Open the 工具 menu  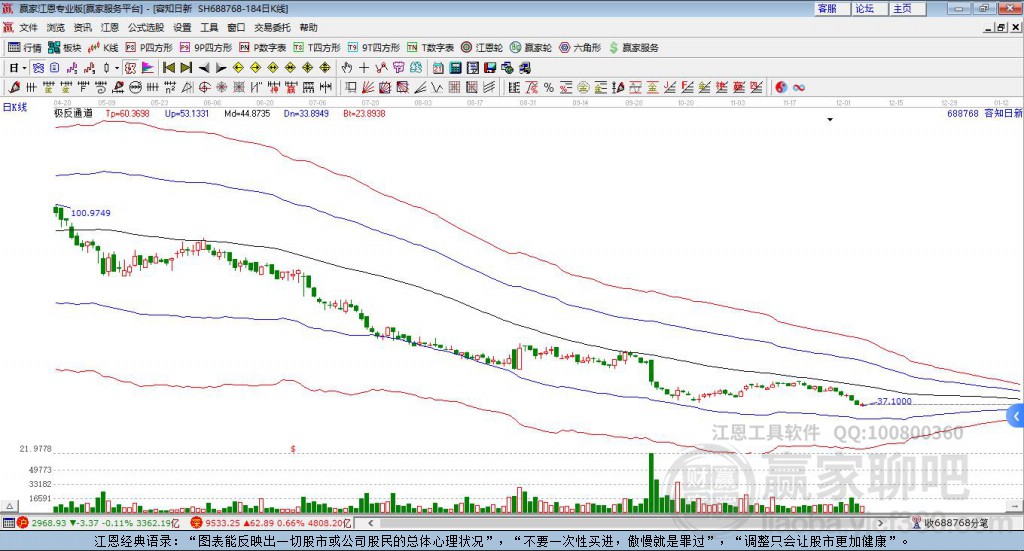pyautogui.click(x=209, y=27)
